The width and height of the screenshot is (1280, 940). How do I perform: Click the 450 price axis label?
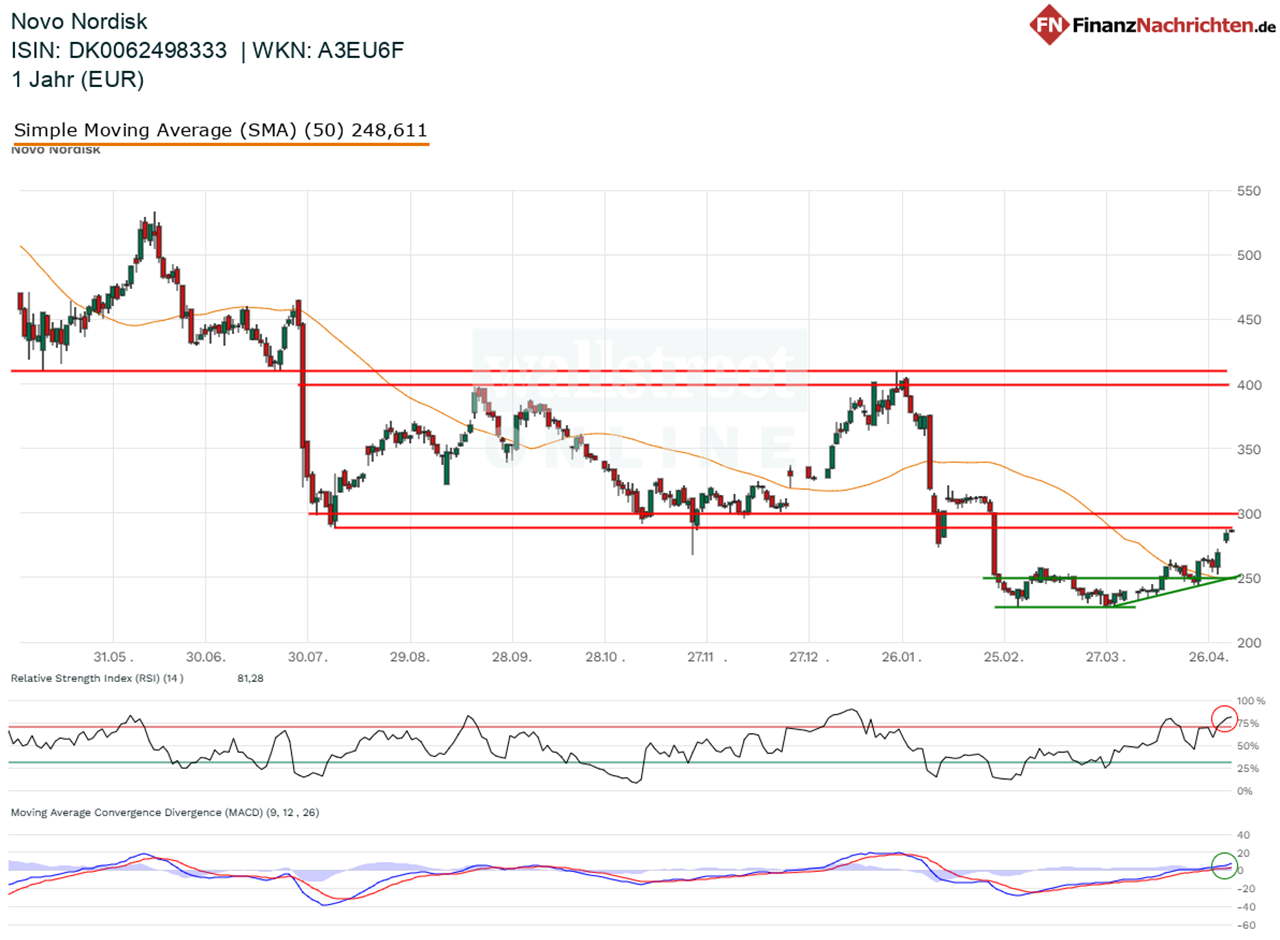pyautogui.click(x=1250, y=320)
